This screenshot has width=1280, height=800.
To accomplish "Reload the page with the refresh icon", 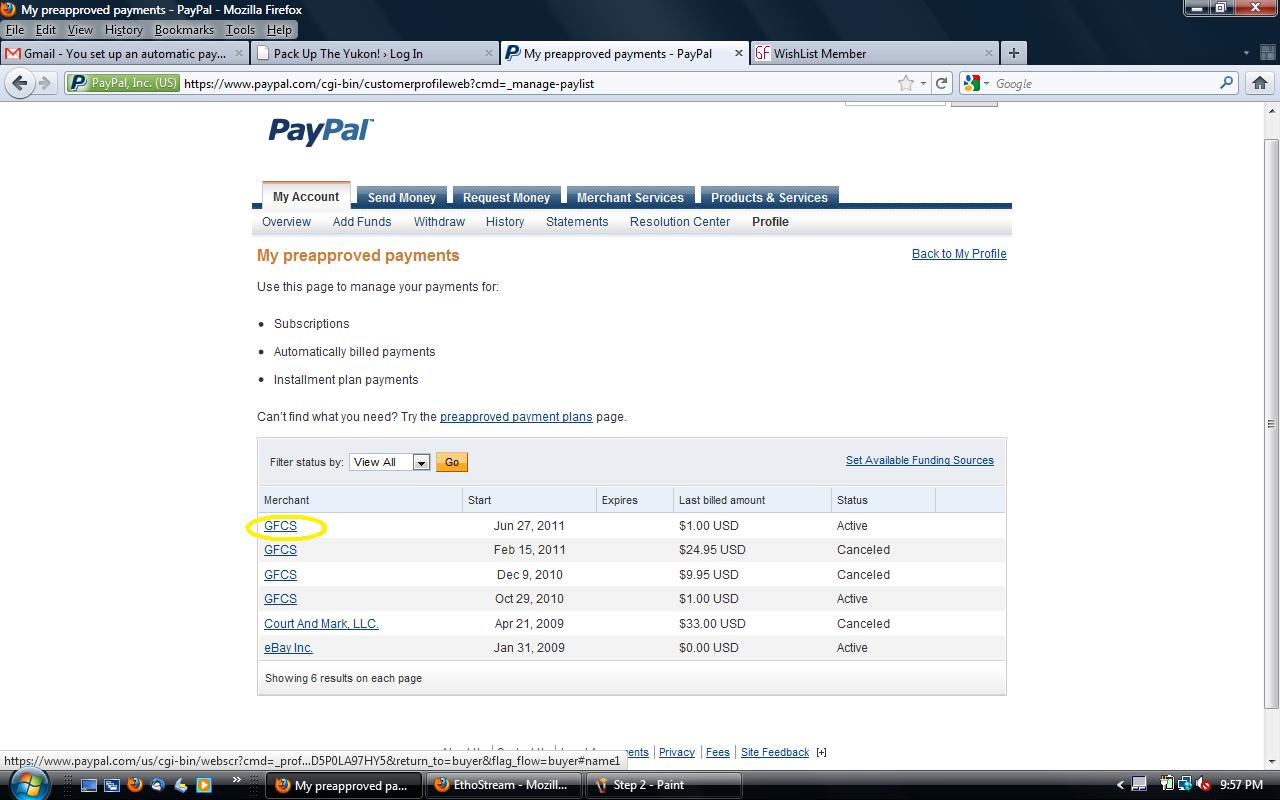I will [941, 83].
